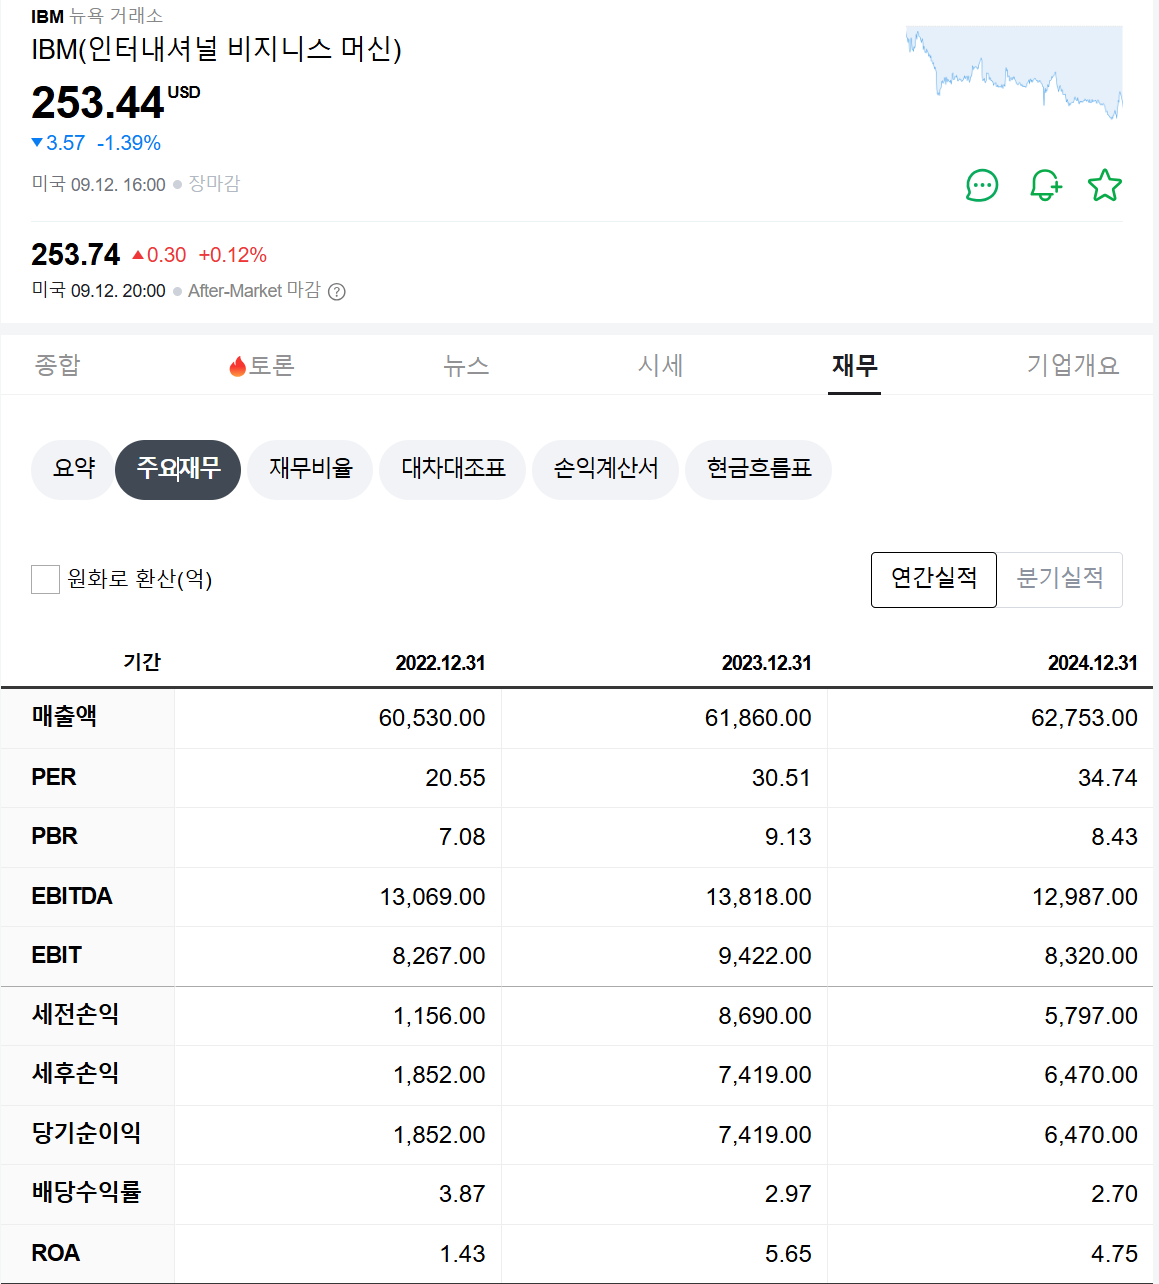The image size is (1159, 1284).
Task: Click the 62,753.00 revenue value
Action: point(1084,718)
